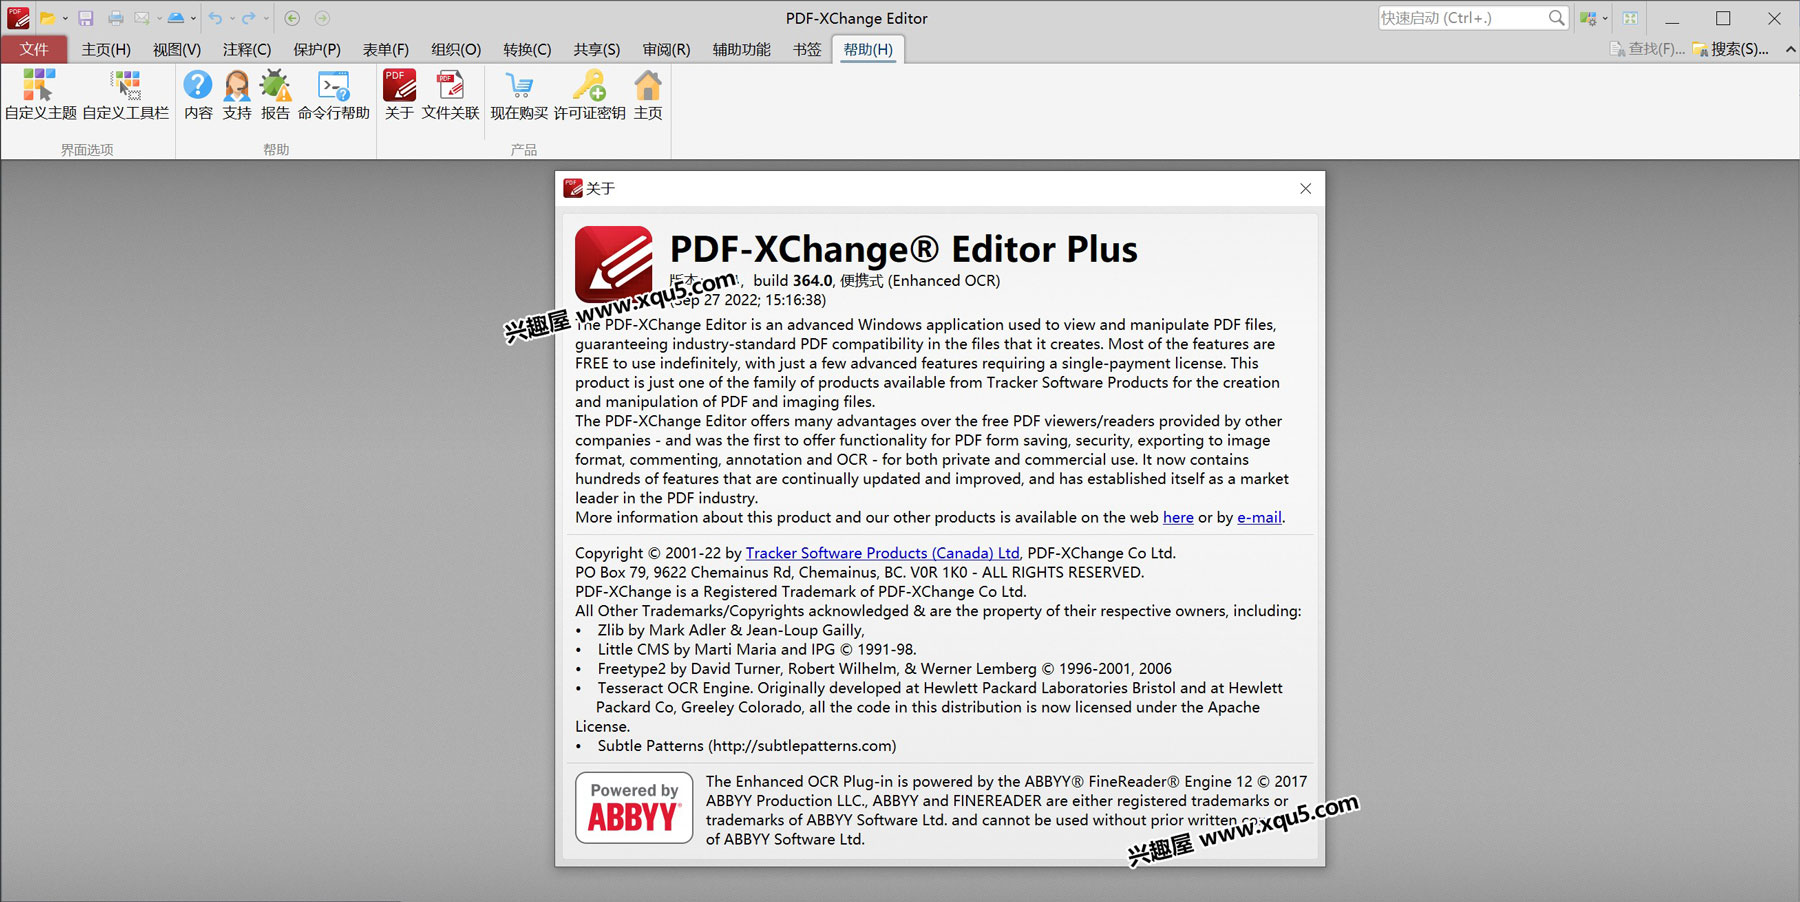Viewport: 1800px width, 902px height.
Task: Open License Keys (许可证密钥)
Action: click(x=590, y=95)
